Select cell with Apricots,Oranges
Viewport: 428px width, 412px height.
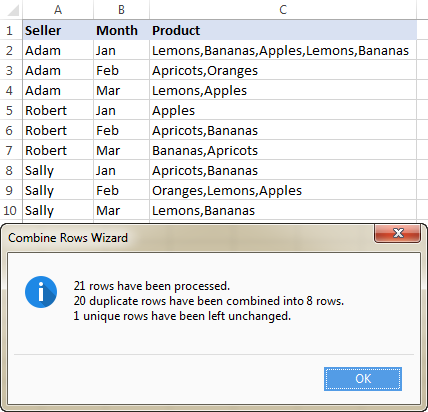[x=283, y=70]
